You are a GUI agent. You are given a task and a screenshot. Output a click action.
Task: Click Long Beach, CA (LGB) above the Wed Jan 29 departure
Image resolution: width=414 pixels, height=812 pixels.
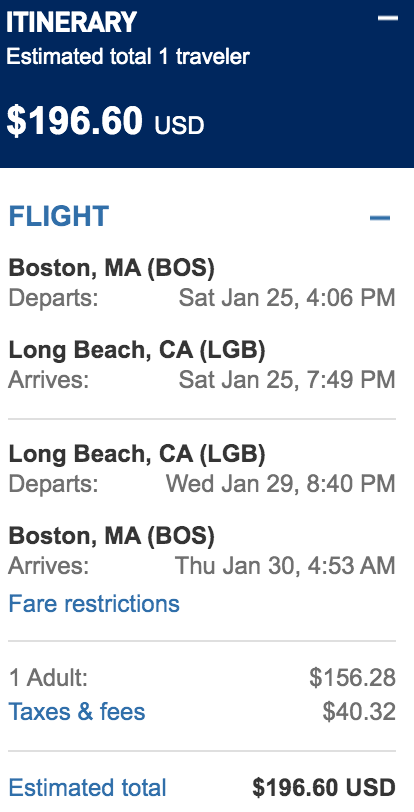pyautogui.click(x=137, y=455)
